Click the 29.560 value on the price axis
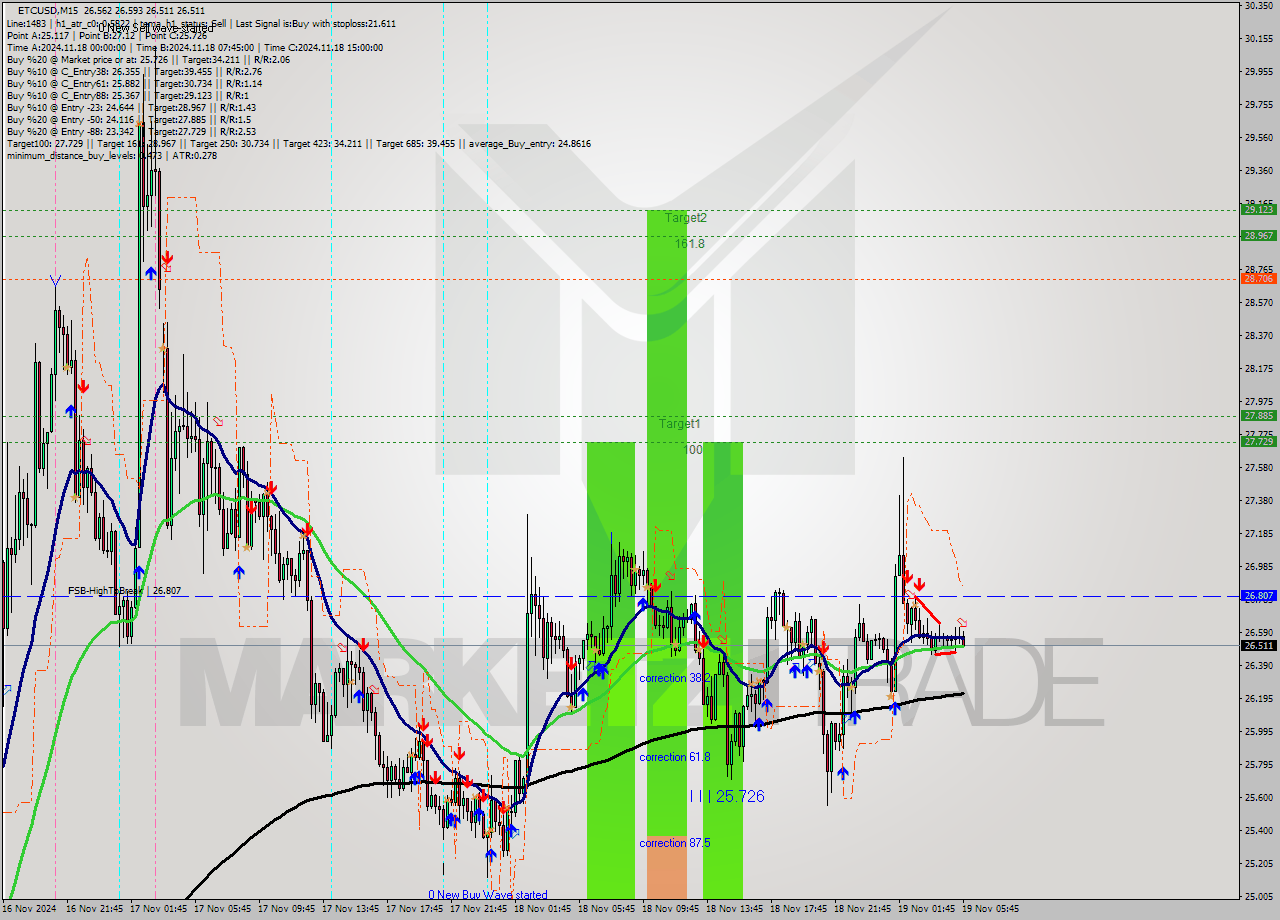 [x=1258, y=137]
